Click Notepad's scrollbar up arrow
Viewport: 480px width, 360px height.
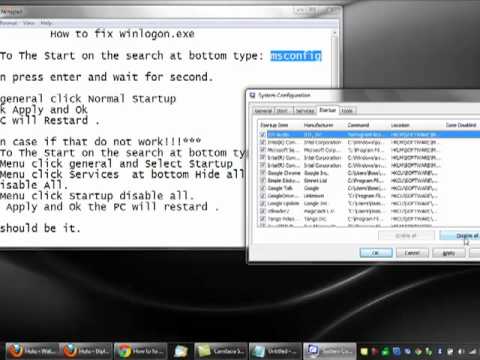point(334,33)
